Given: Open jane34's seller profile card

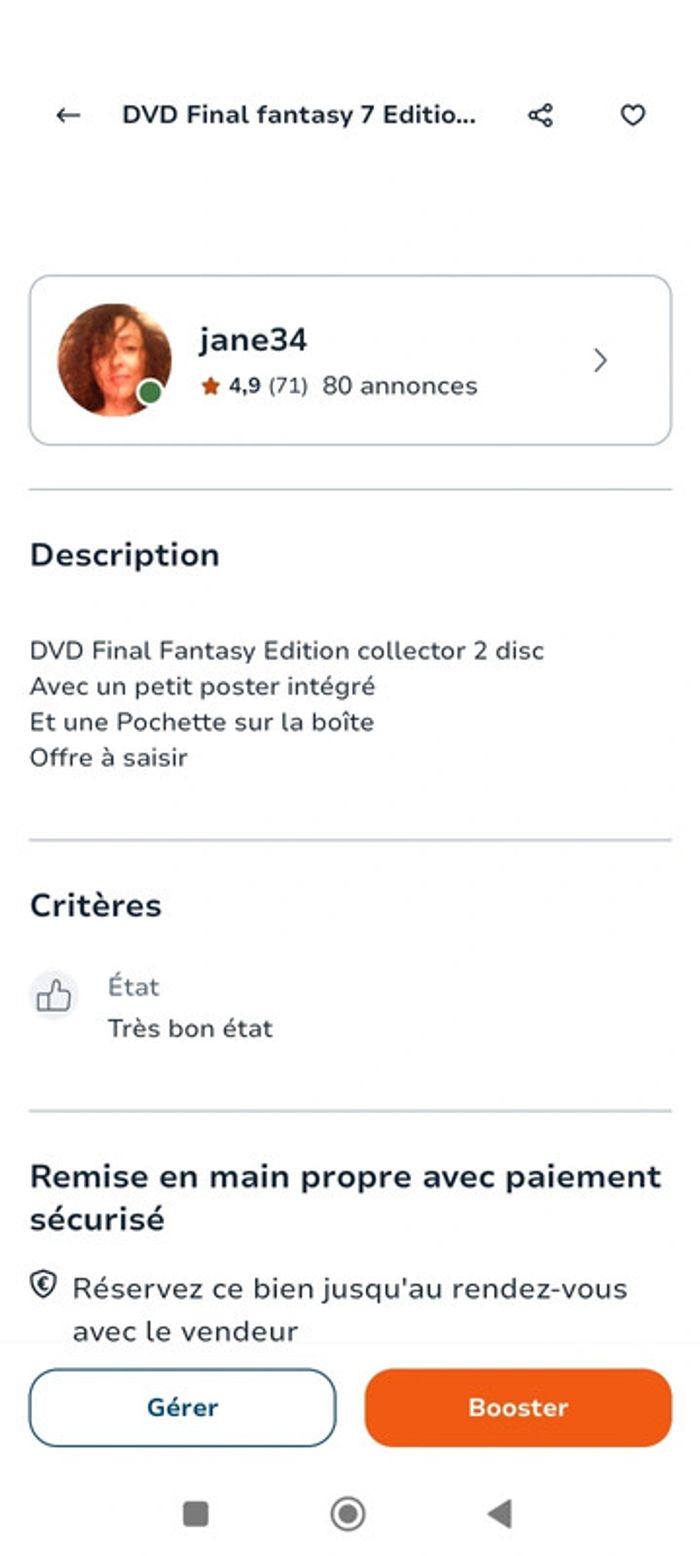Looking at the screenshot, I should pos(350,358).
